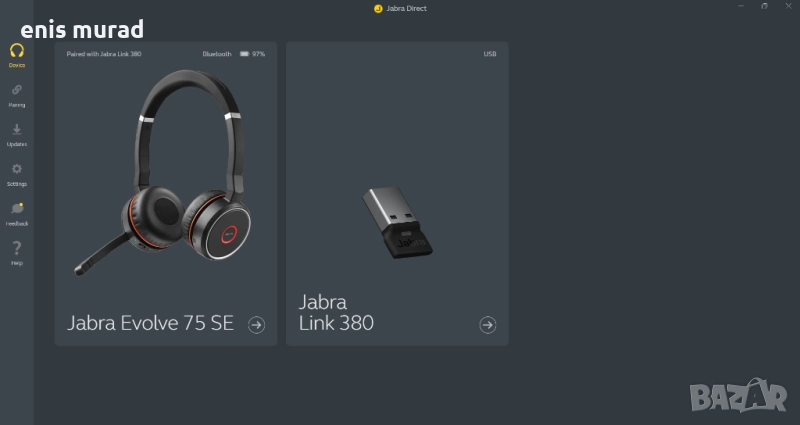800x425 pixels.
Task: Close the Jabra Direct window
Action: click(x=788, y=6)
